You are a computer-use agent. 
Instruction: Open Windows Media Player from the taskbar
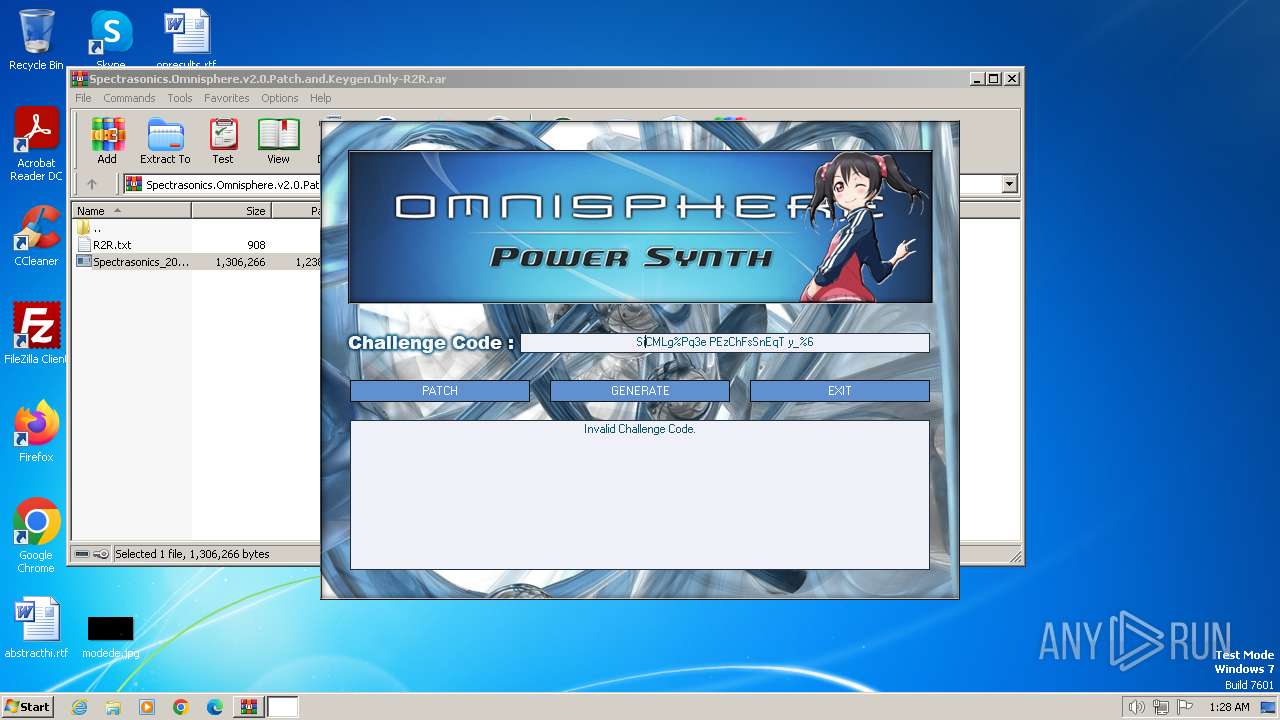pyautogui.click(x=147, y=707)
